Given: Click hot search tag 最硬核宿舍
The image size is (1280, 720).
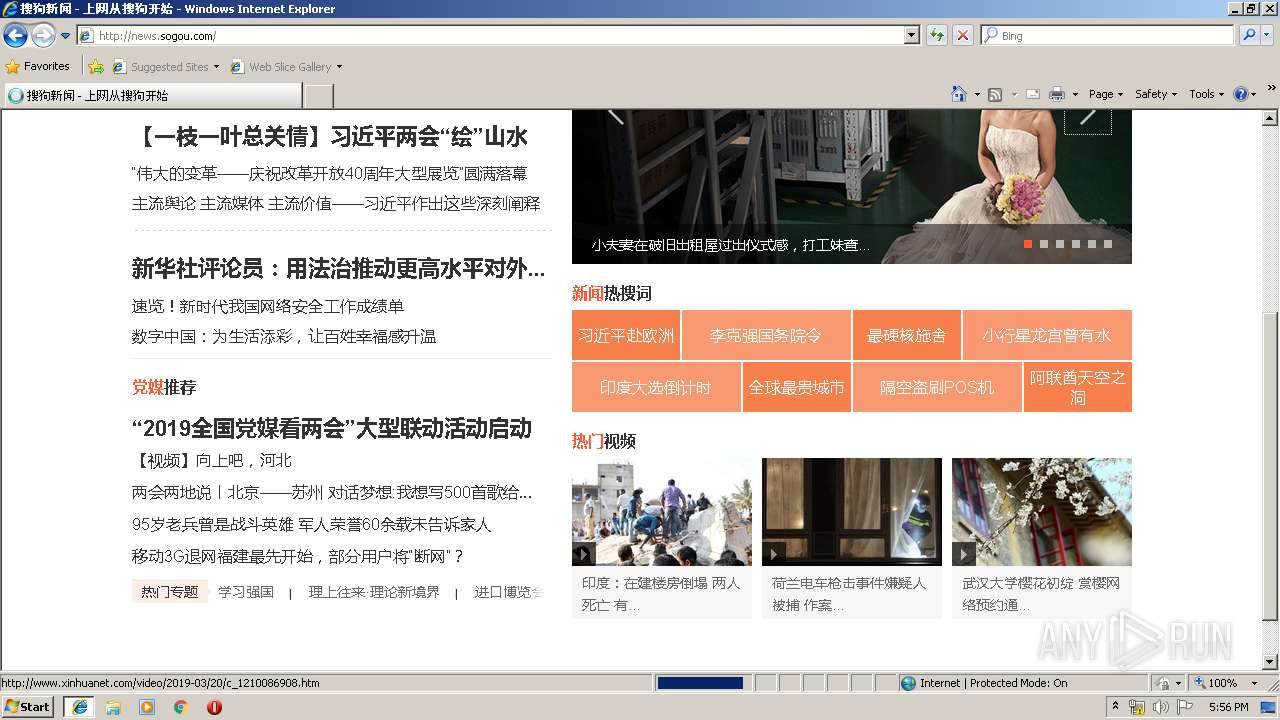Looking at the screenshot, I should point(907,335).
